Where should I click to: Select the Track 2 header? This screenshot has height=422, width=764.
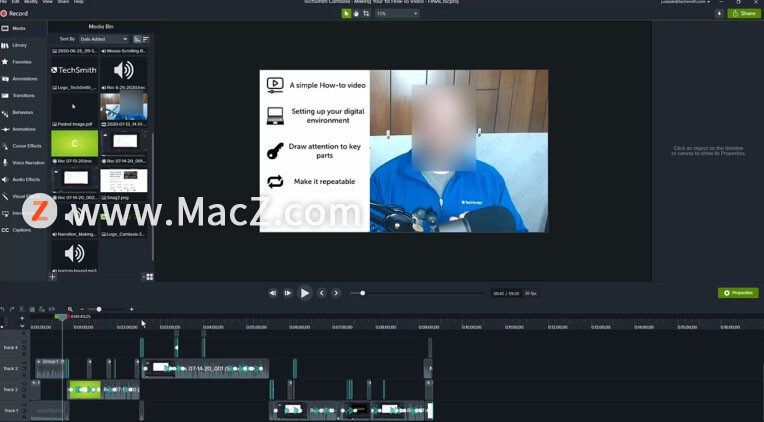(x=11, y=389)
